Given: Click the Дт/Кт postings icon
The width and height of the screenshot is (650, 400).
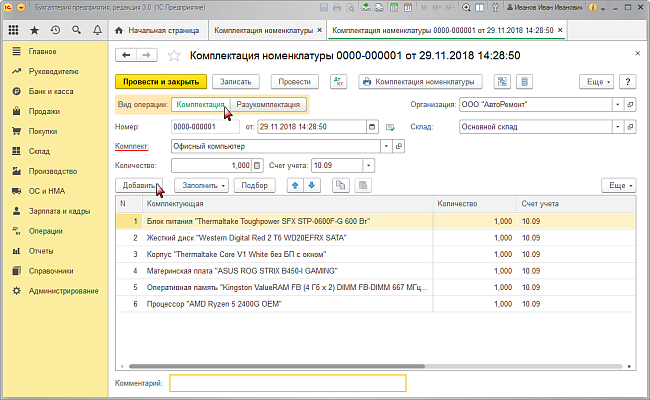Looking at the screenshot, I should click(x=342, y=81).
